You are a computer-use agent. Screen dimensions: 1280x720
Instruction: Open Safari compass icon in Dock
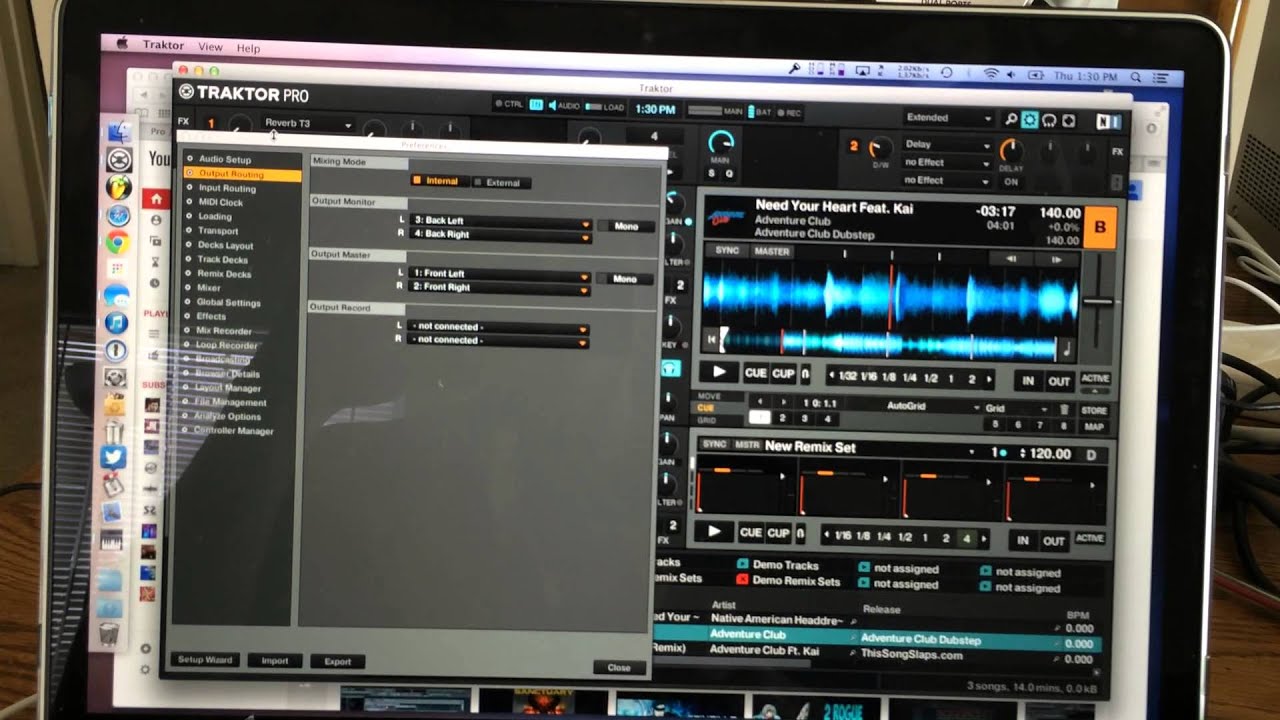(118, 214)
